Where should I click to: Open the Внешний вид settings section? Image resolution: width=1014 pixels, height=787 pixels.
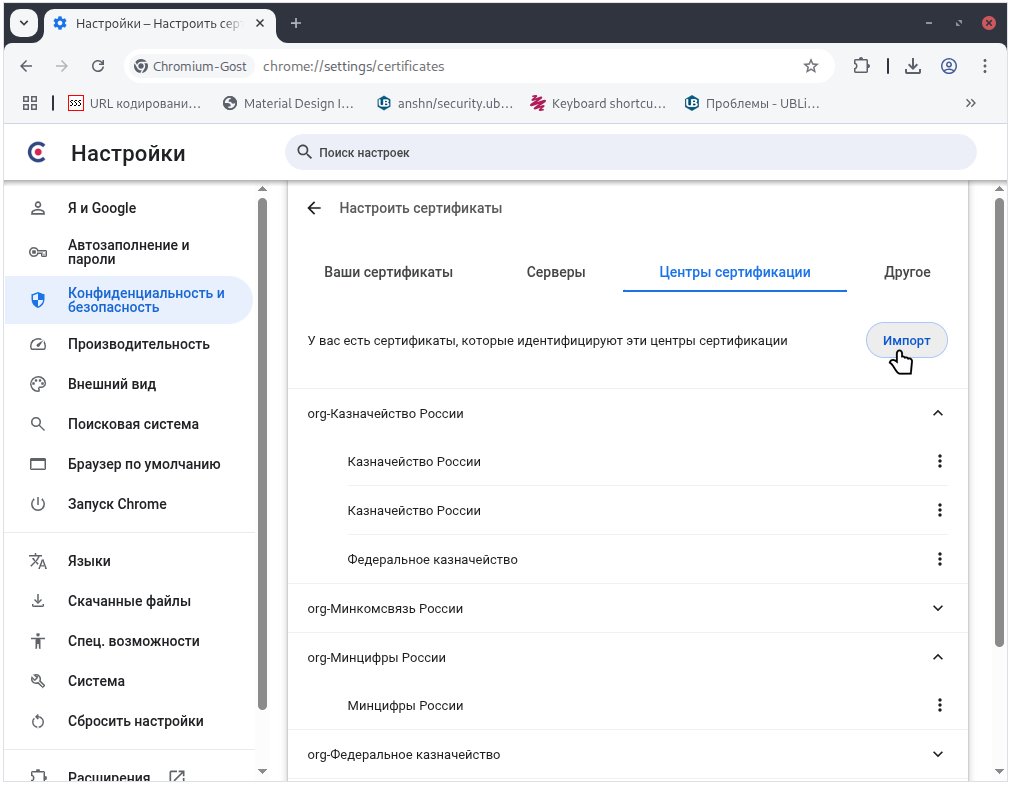(112, 384)
